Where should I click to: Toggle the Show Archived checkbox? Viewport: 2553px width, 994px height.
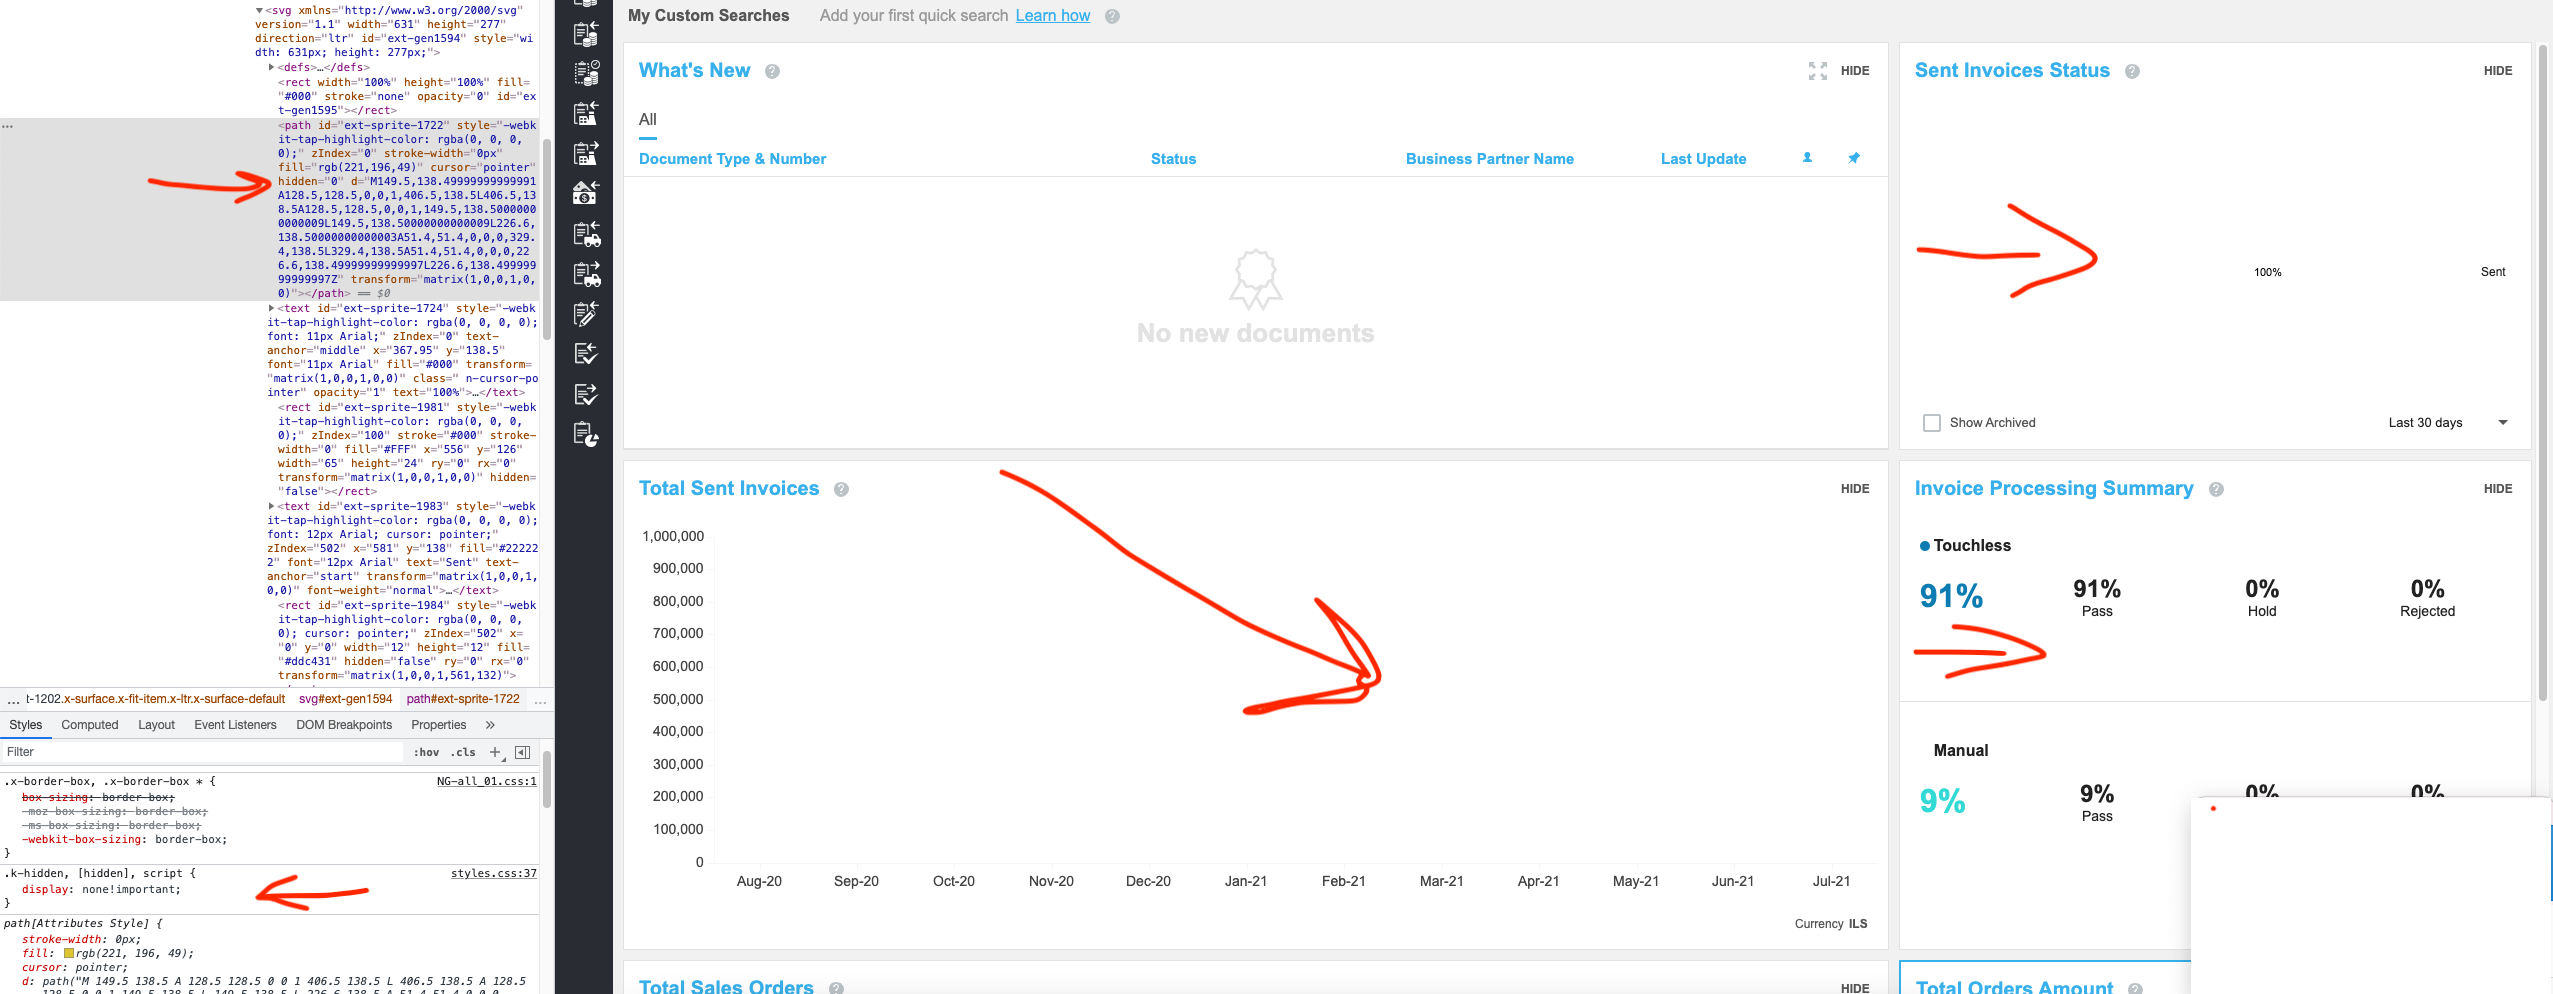click(x=1930, y=422)
